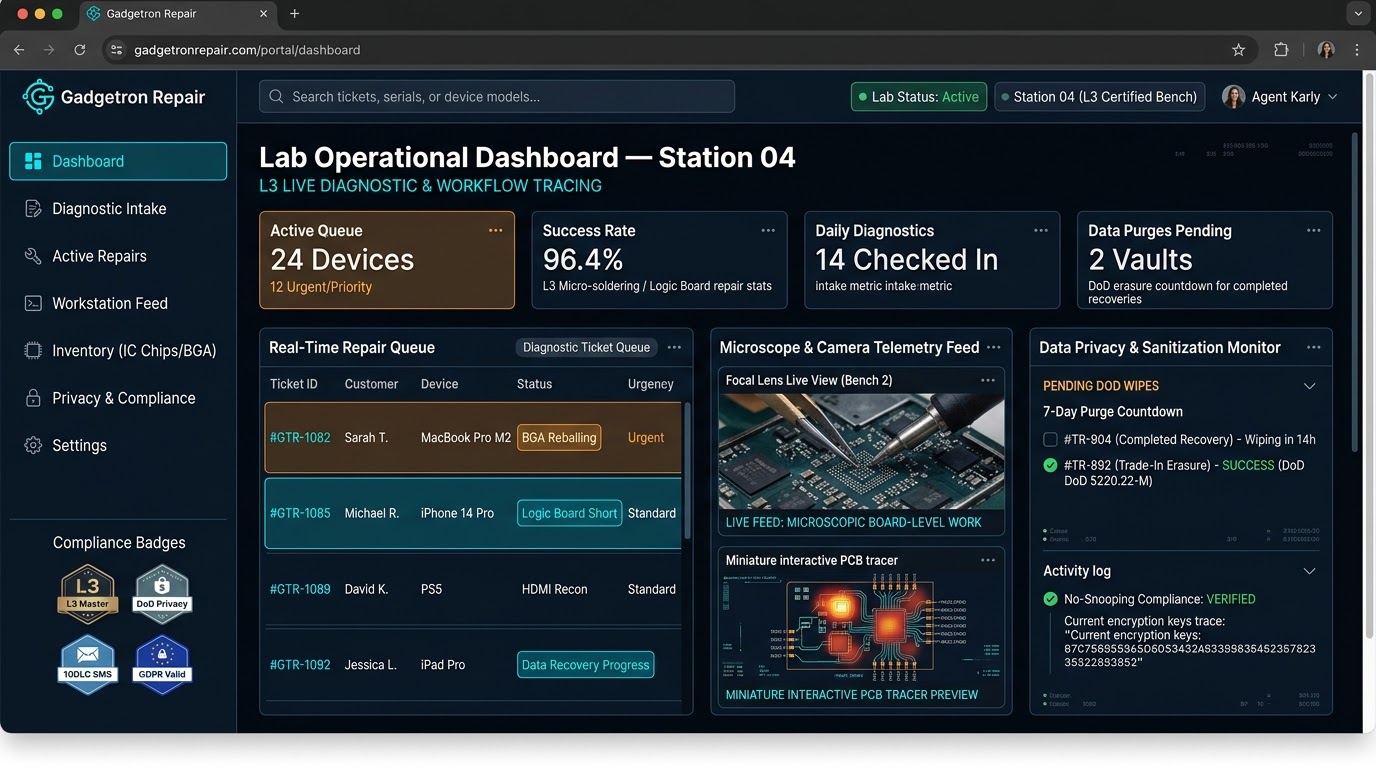This screenshot has height=768, width=1376.
Task: Click the Station 04 (L3 Certified Bench) chip
Action: click(1099, 97)
